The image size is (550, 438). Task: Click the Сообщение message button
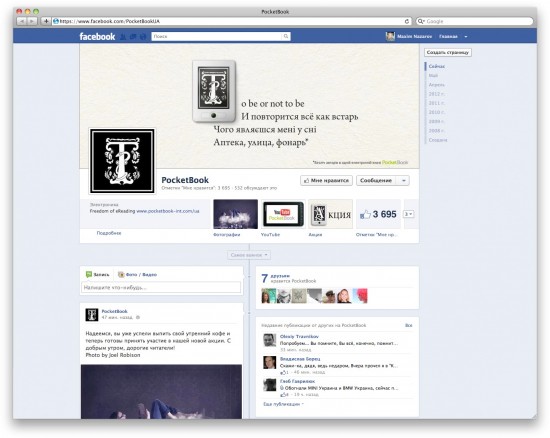coord(376,181)
